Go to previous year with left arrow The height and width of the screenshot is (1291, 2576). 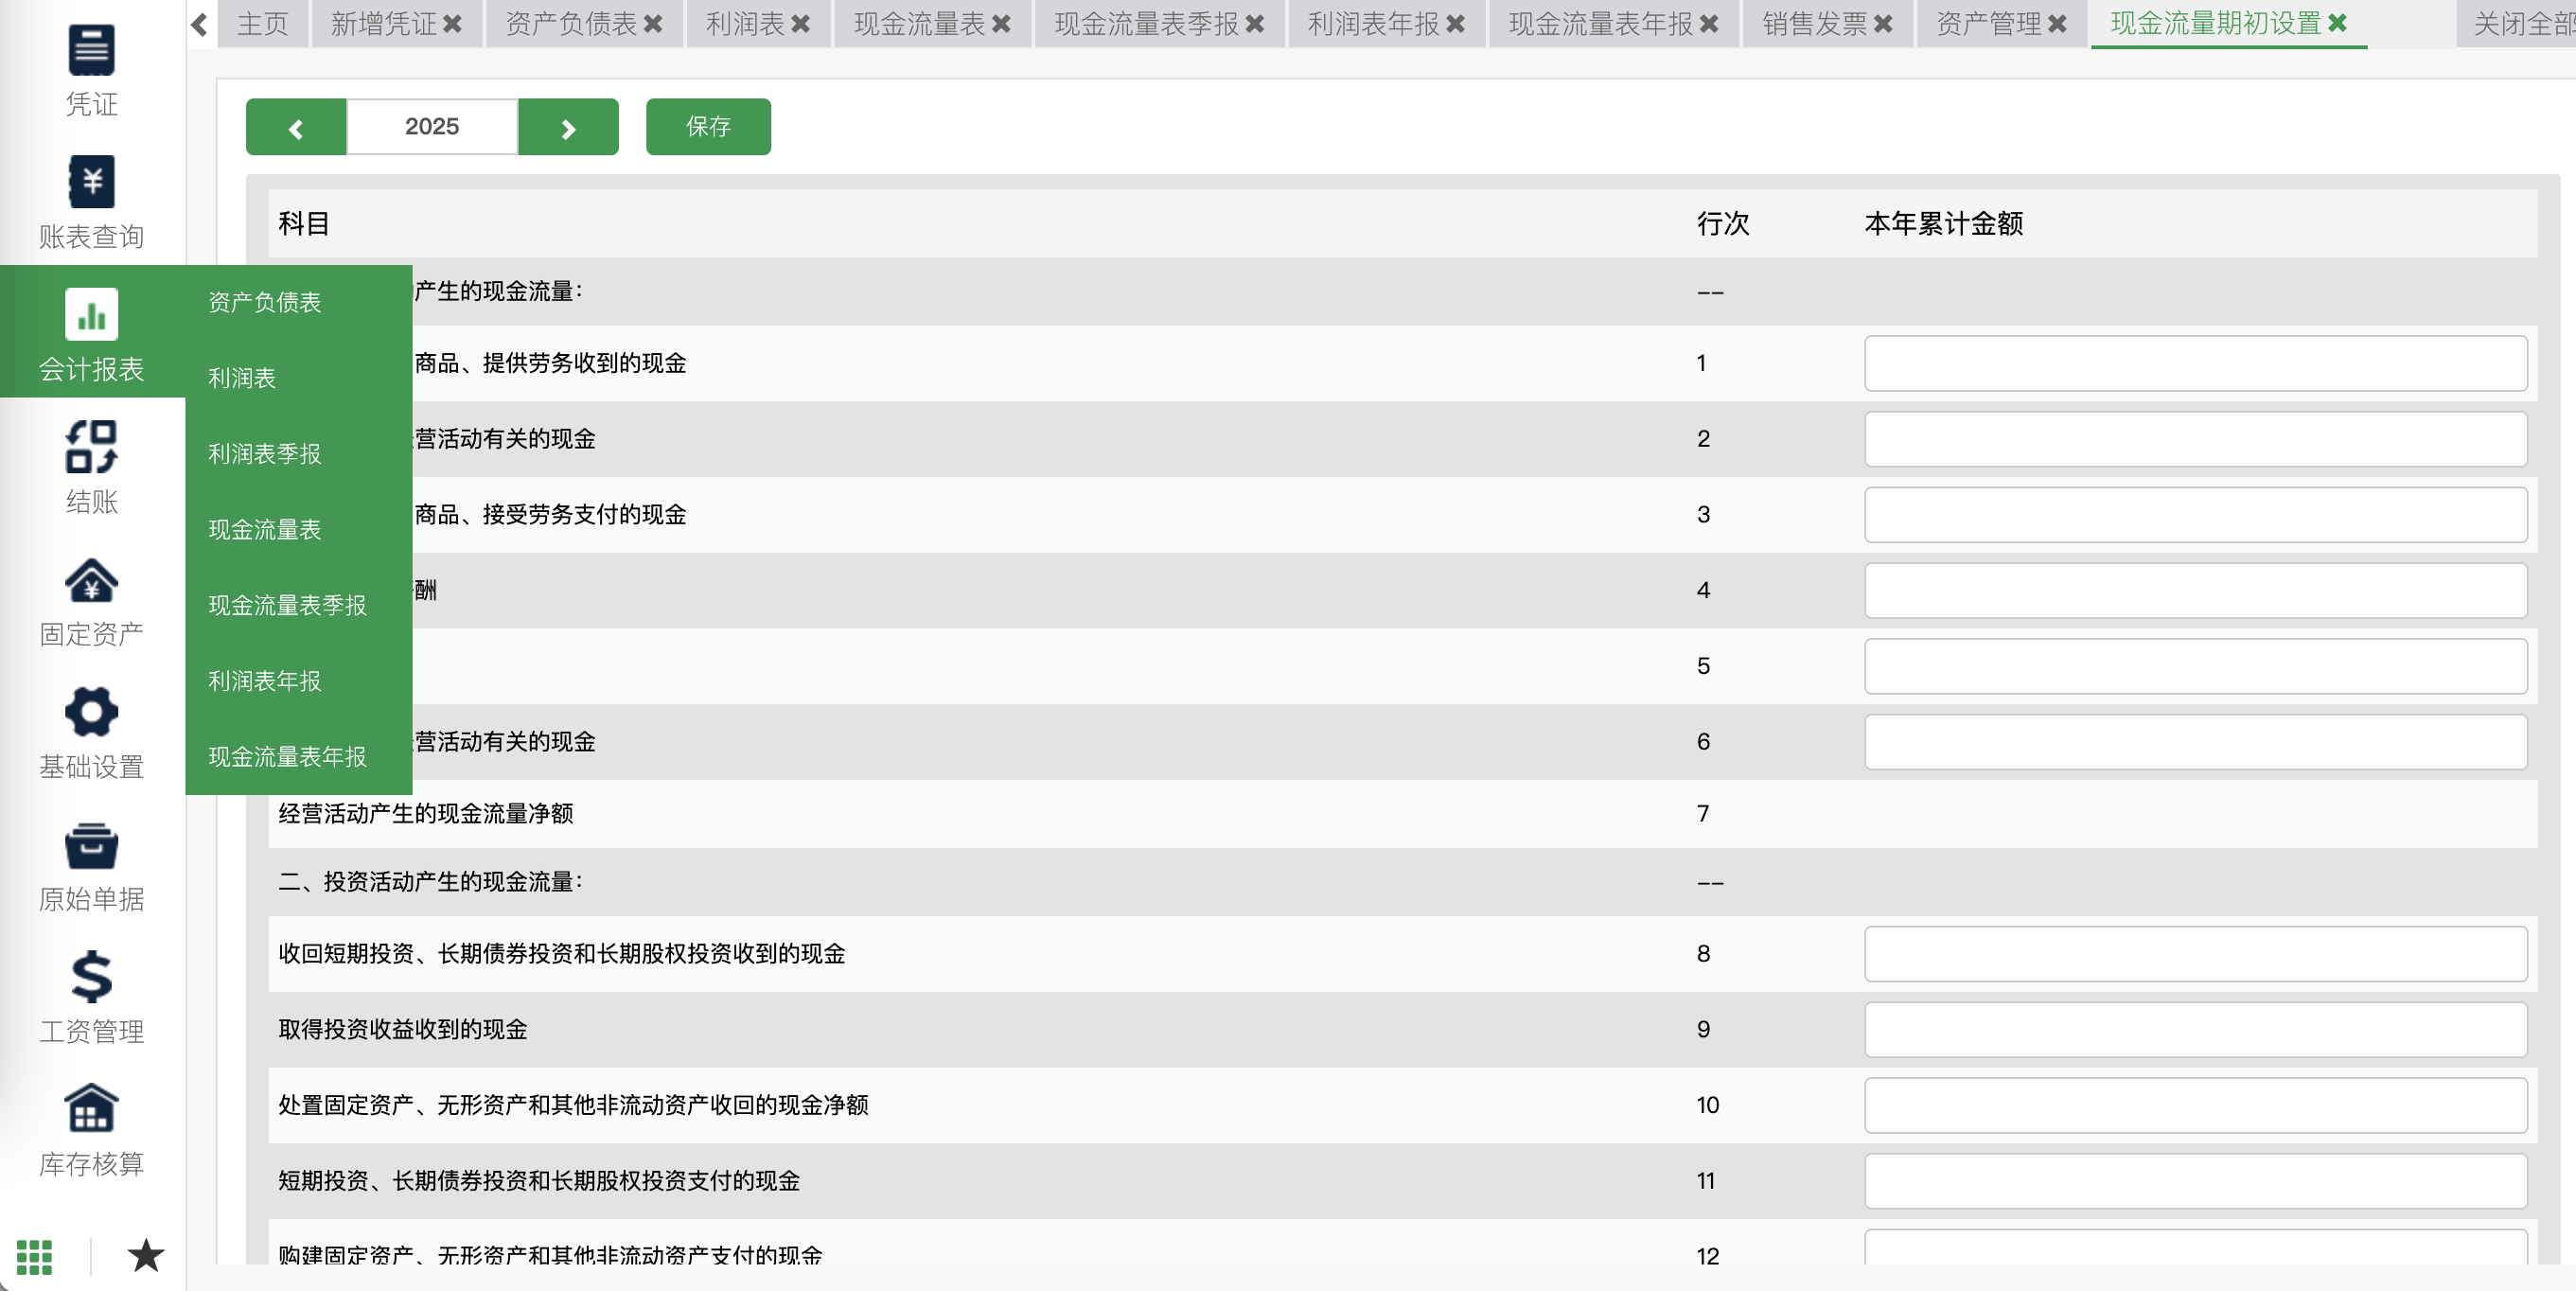point(296,128)
